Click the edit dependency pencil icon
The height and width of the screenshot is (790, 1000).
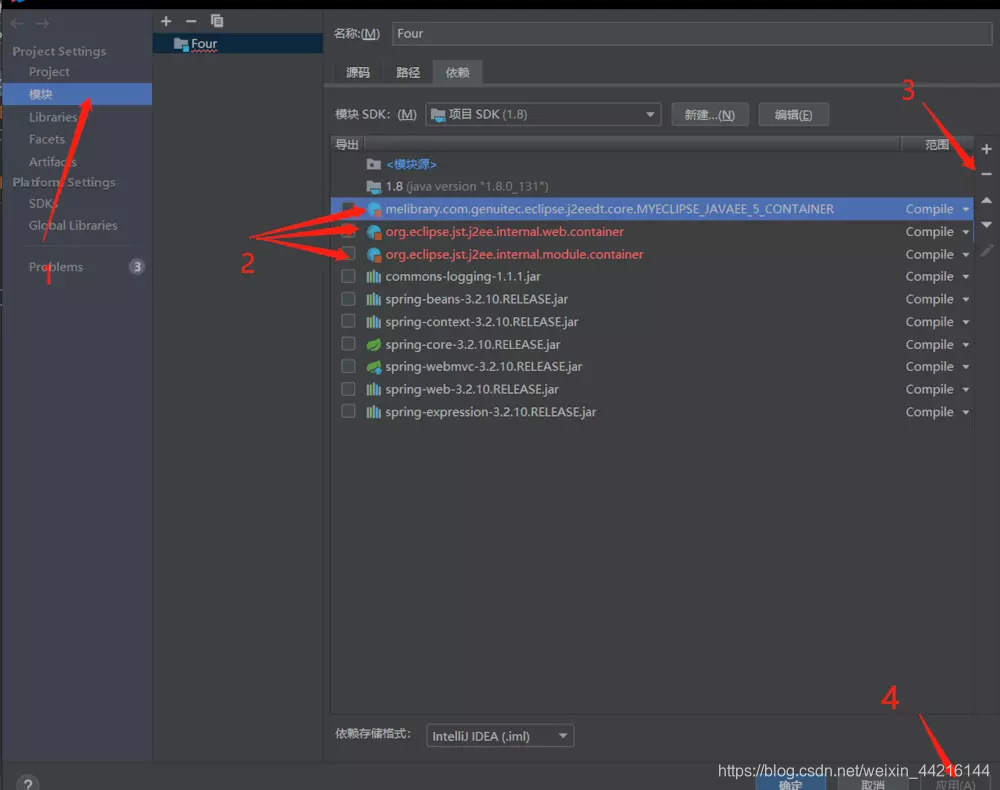pos(986,251)
